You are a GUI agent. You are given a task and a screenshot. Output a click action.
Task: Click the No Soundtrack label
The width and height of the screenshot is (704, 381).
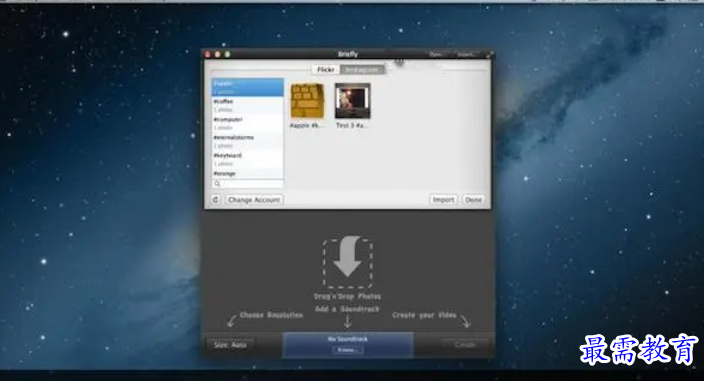pyautogui.click(x=348, y=339)
